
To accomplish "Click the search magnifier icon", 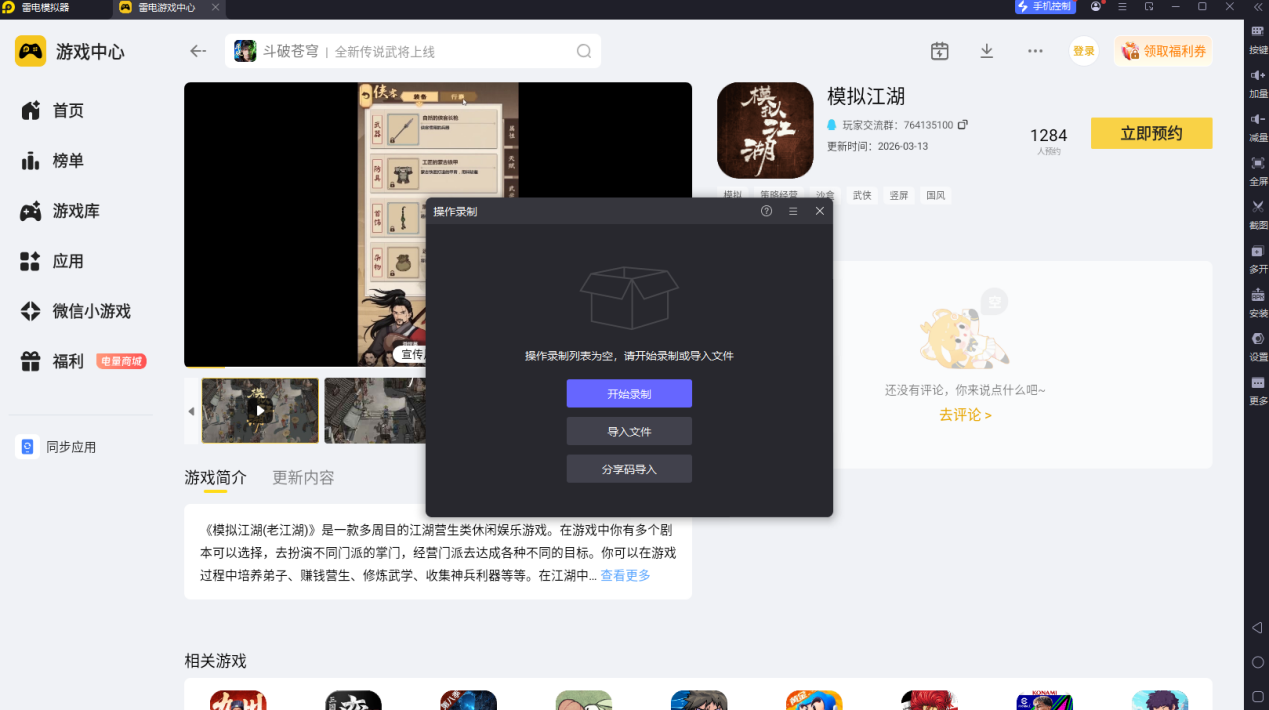I will (584, 51).
